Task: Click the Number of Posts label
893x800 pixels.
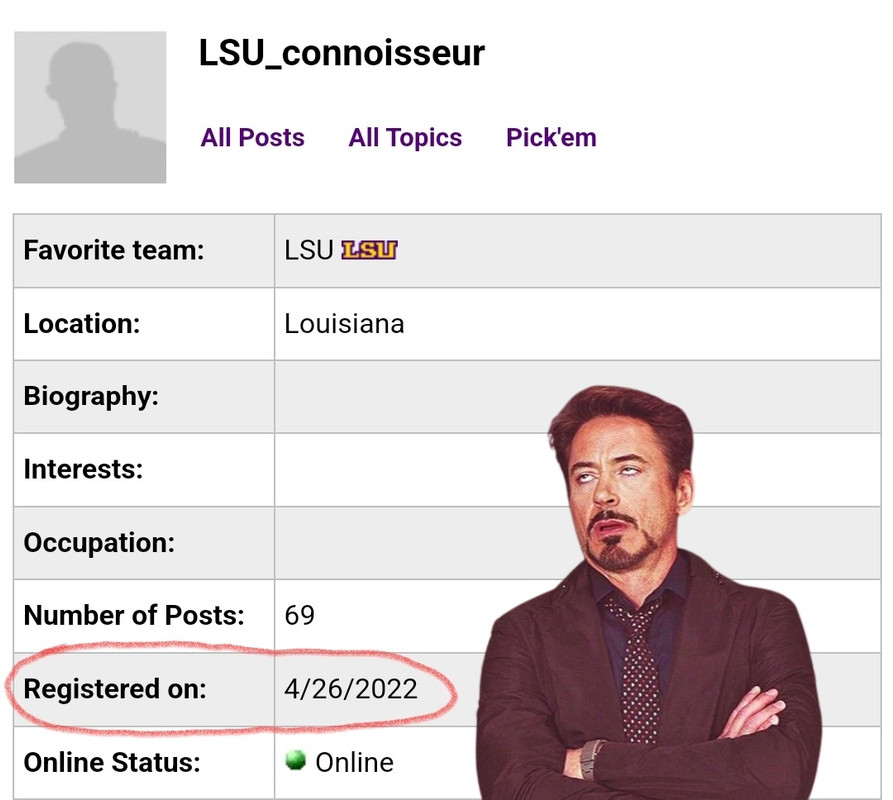Action: (133, 615)
